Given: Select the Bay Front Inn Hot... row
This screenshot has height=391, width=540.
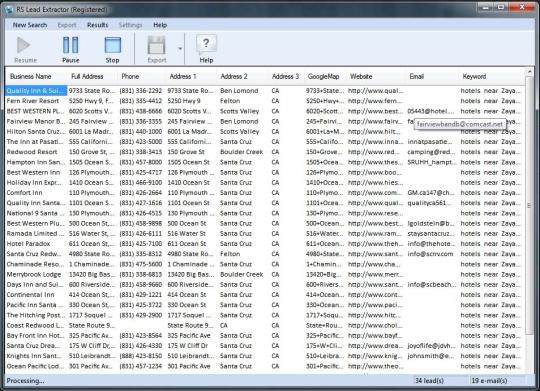Looking at the screenshot, I should tap(265, 336).
